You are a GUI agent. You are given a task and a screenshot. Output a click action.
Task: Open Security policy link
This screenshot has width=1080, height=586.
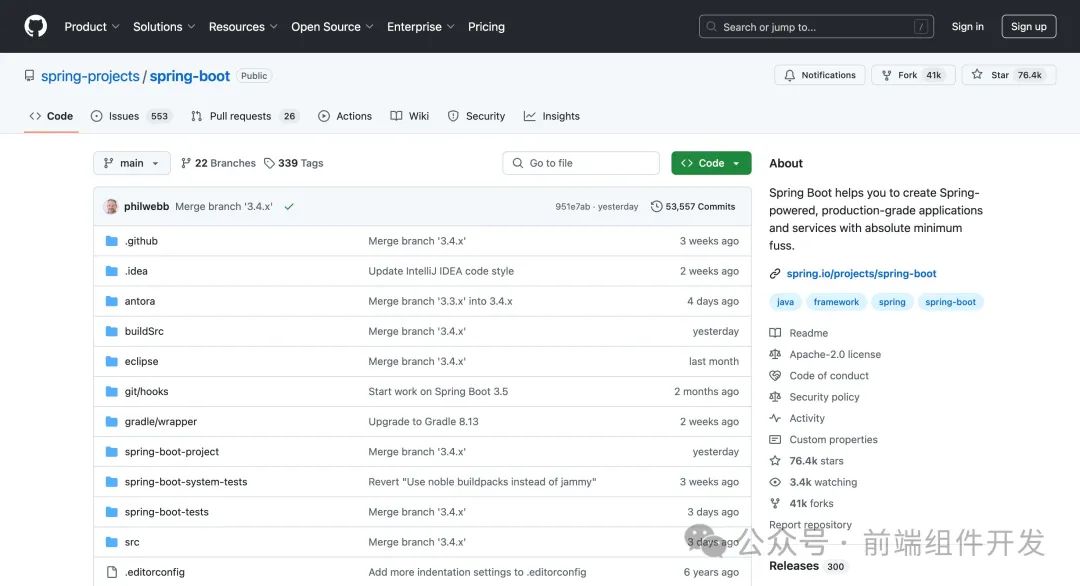pos(824,397)
